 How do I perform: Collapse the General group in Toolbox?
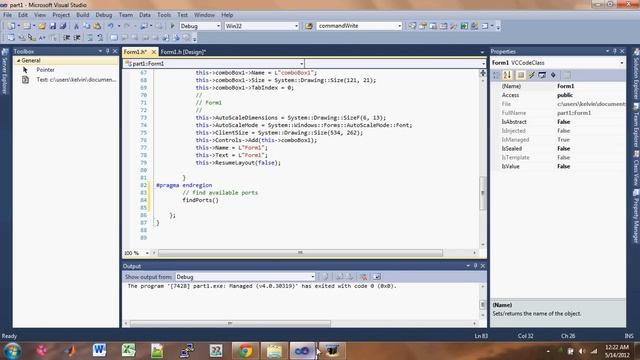18,60
